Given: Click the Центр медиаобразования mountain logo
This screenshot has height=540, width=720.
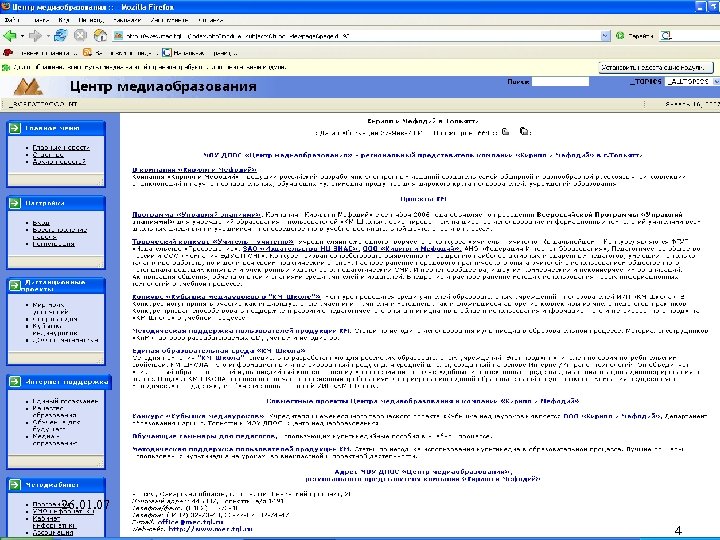Looking at the screenshot, I should coord(28,86).
